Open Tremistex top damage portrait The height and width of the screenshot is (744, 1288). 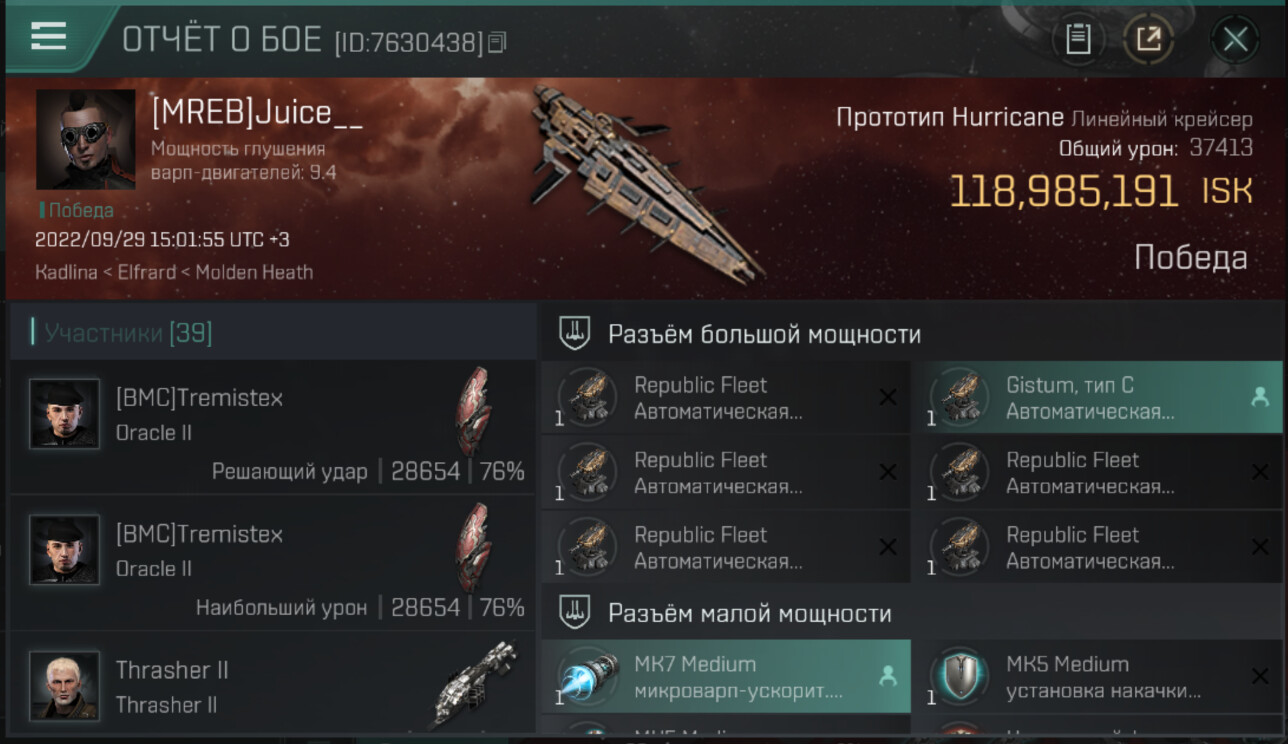(64, 550)
